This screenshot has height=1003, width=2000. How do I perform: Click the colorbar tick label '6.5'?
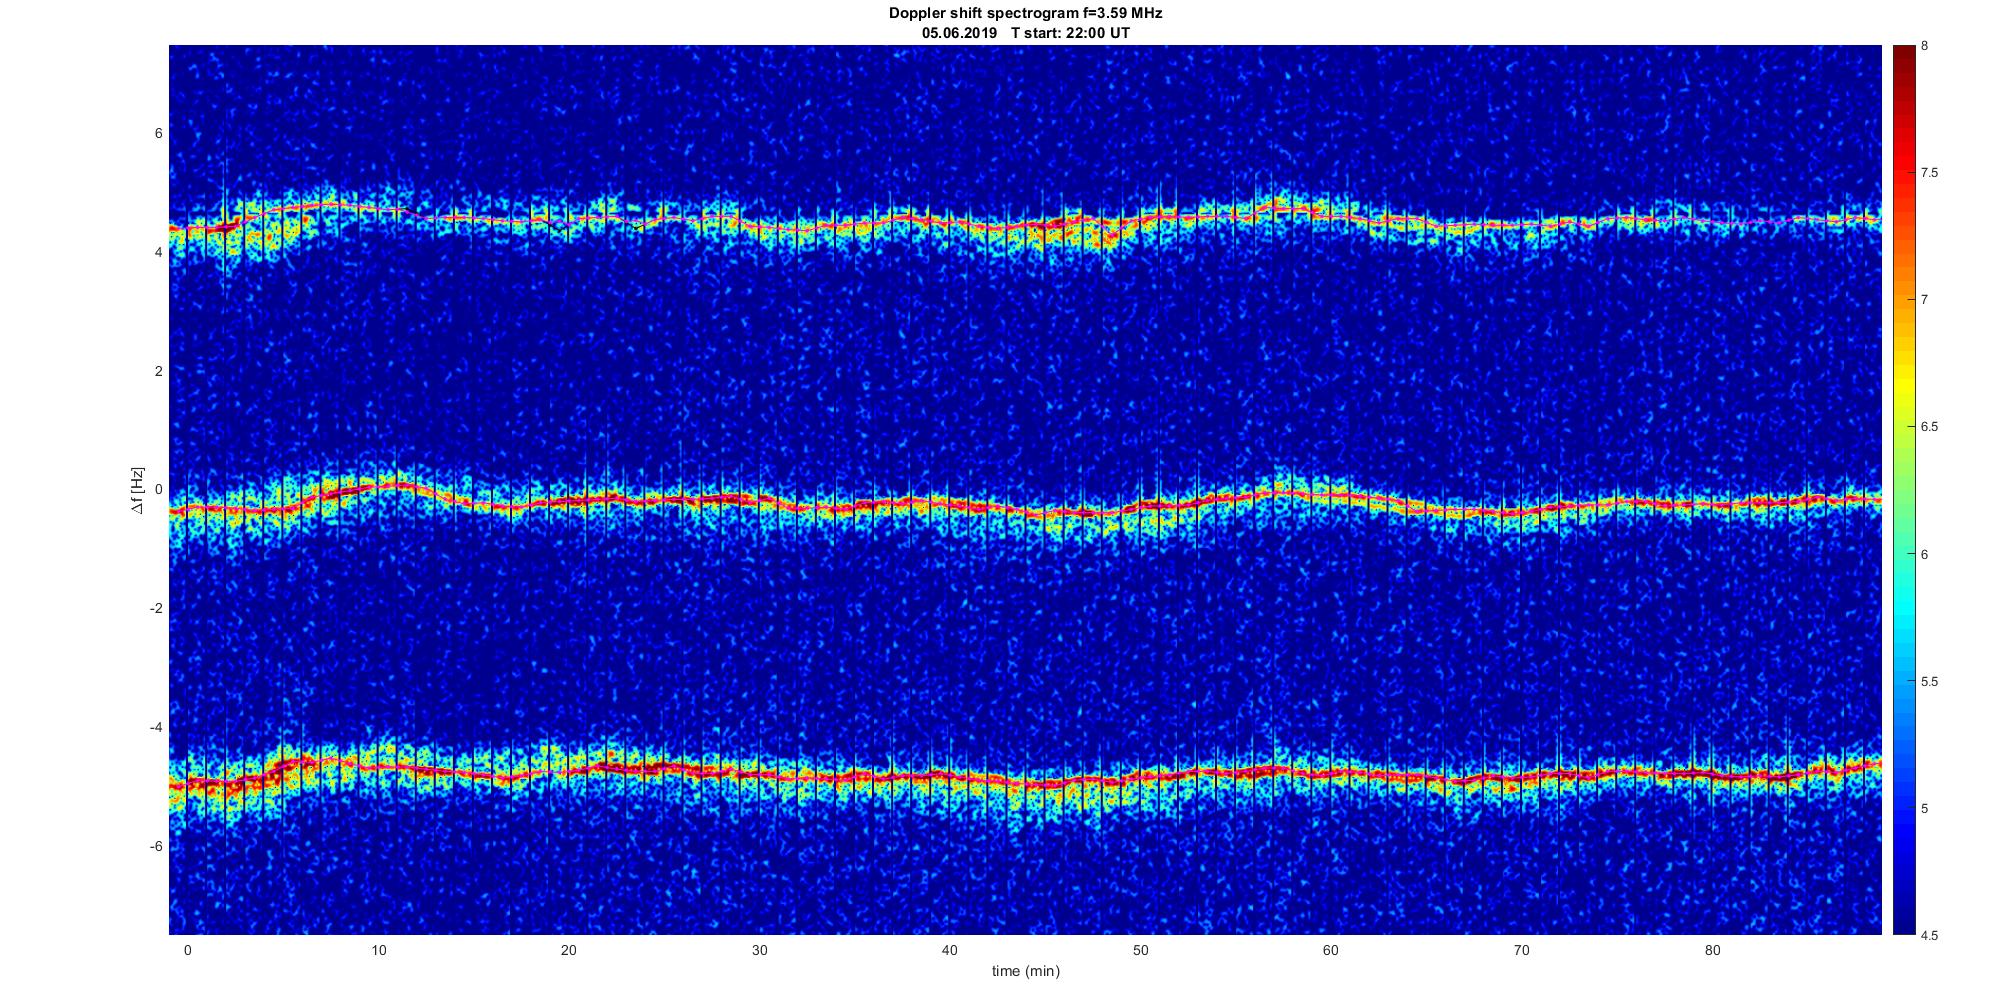[1929, 427]
